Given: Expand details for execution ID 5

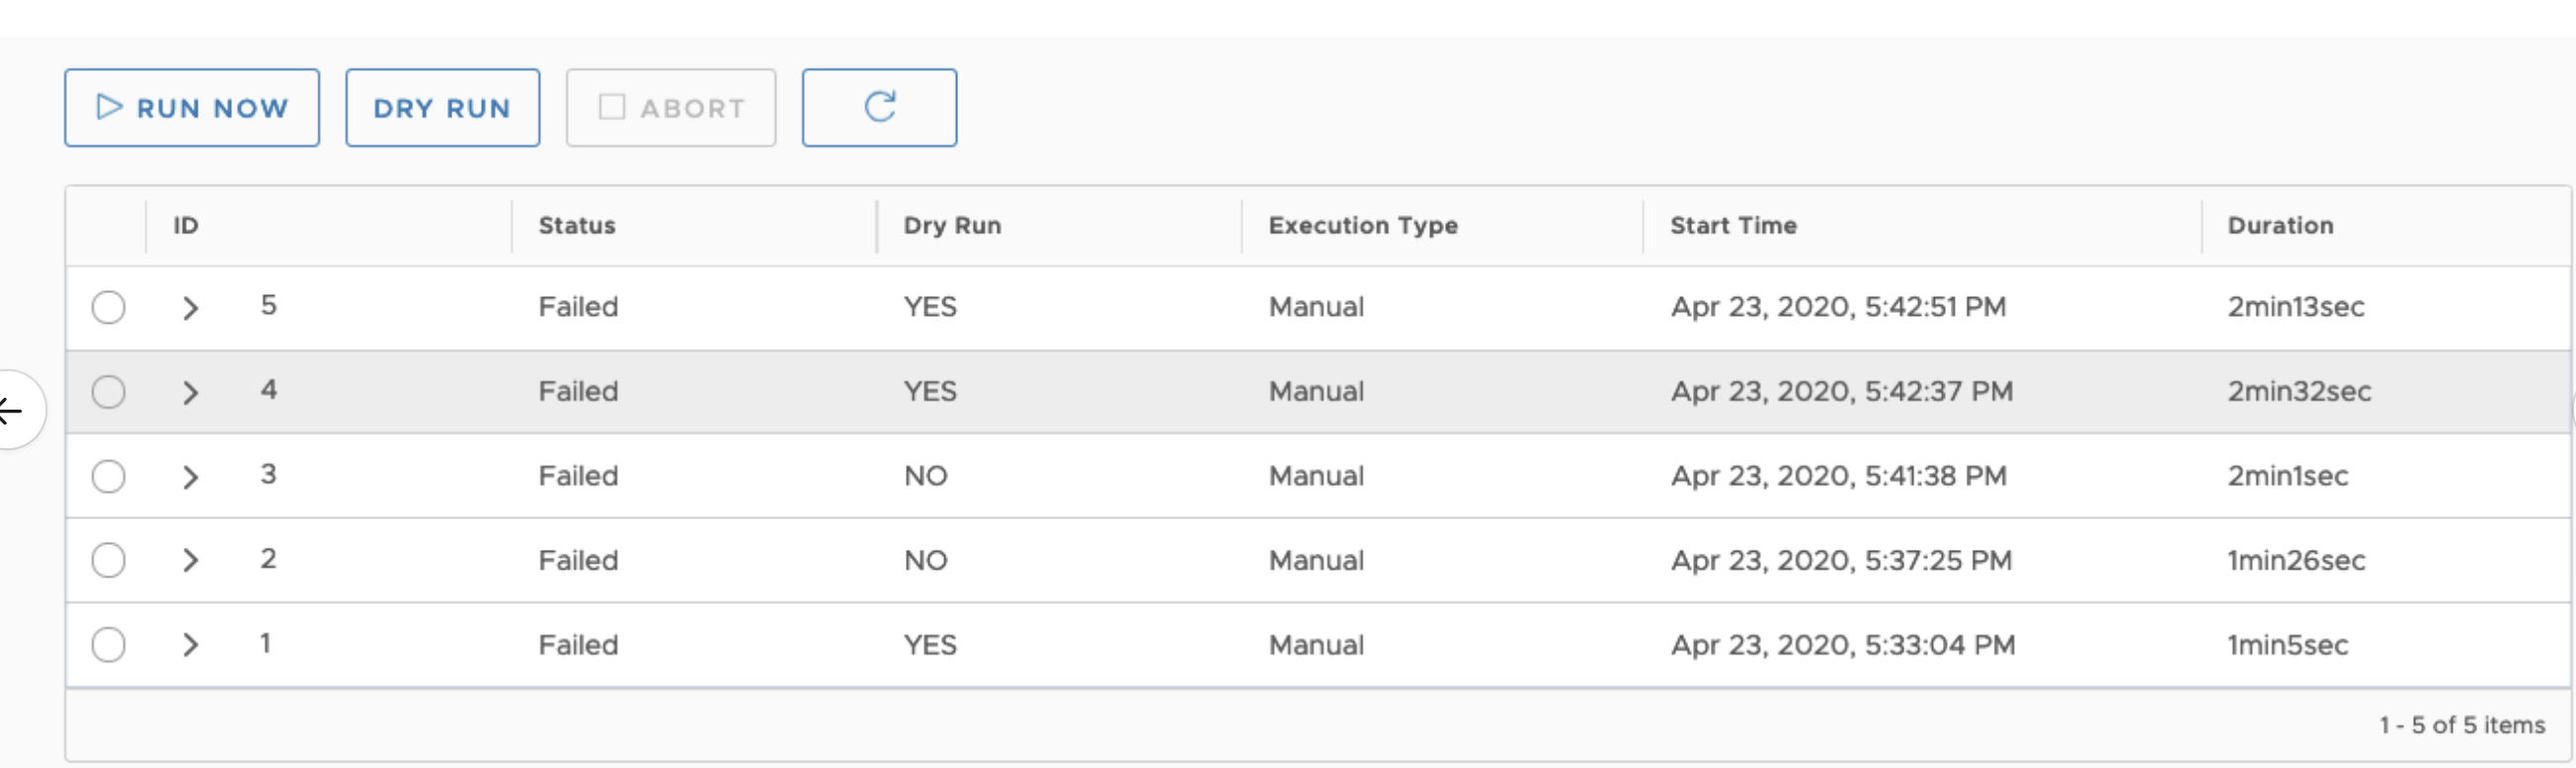Looking at the screenshot, I should pyautogui.click(x=190, y=307).
